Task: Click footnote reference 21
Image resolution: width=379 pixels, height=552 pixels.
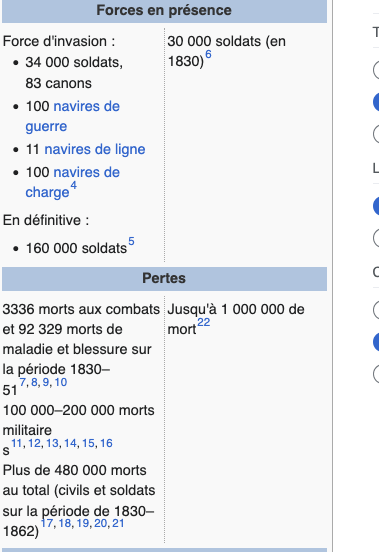Action: [118, 523]
